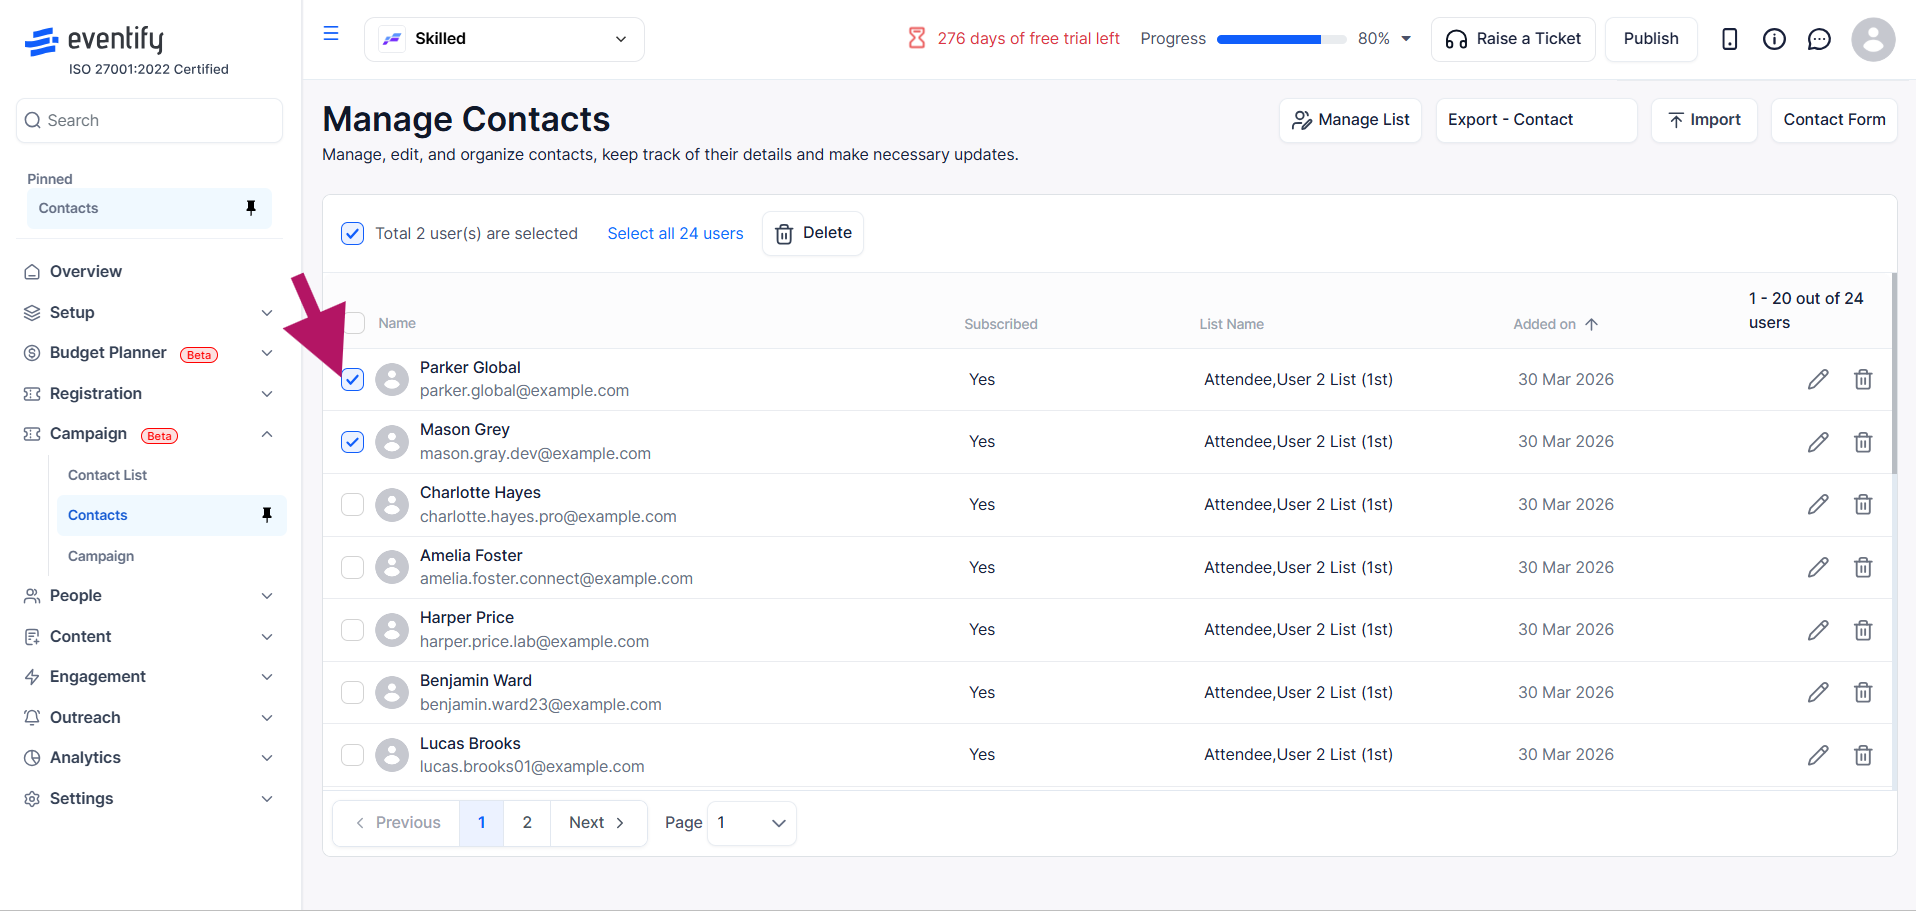Image resolution: width=1916 pixels, height=911 pixels.
Task: Delete Benjamin Ward using trash icon
Action: pos(1863,692)
